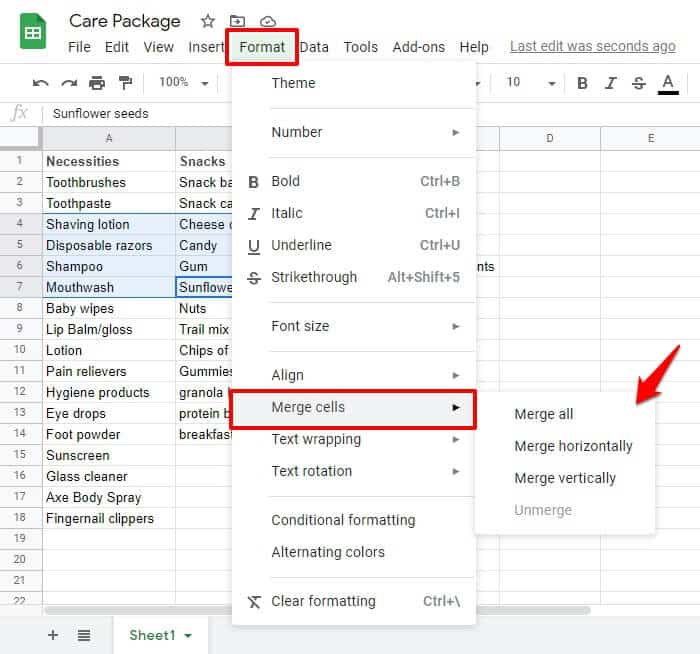Add a new sheet with plus icon
The height and width of the screenshot is (654, 700).
(x=53, y=634)
